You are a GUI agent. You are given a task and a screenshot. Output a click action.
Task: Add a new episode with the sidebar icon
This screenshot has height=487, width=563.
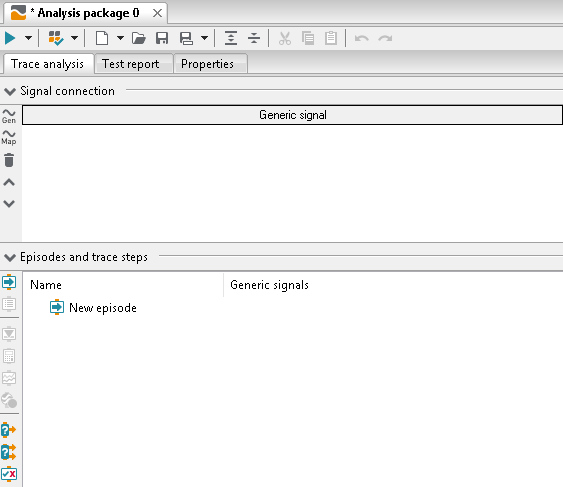9,282
